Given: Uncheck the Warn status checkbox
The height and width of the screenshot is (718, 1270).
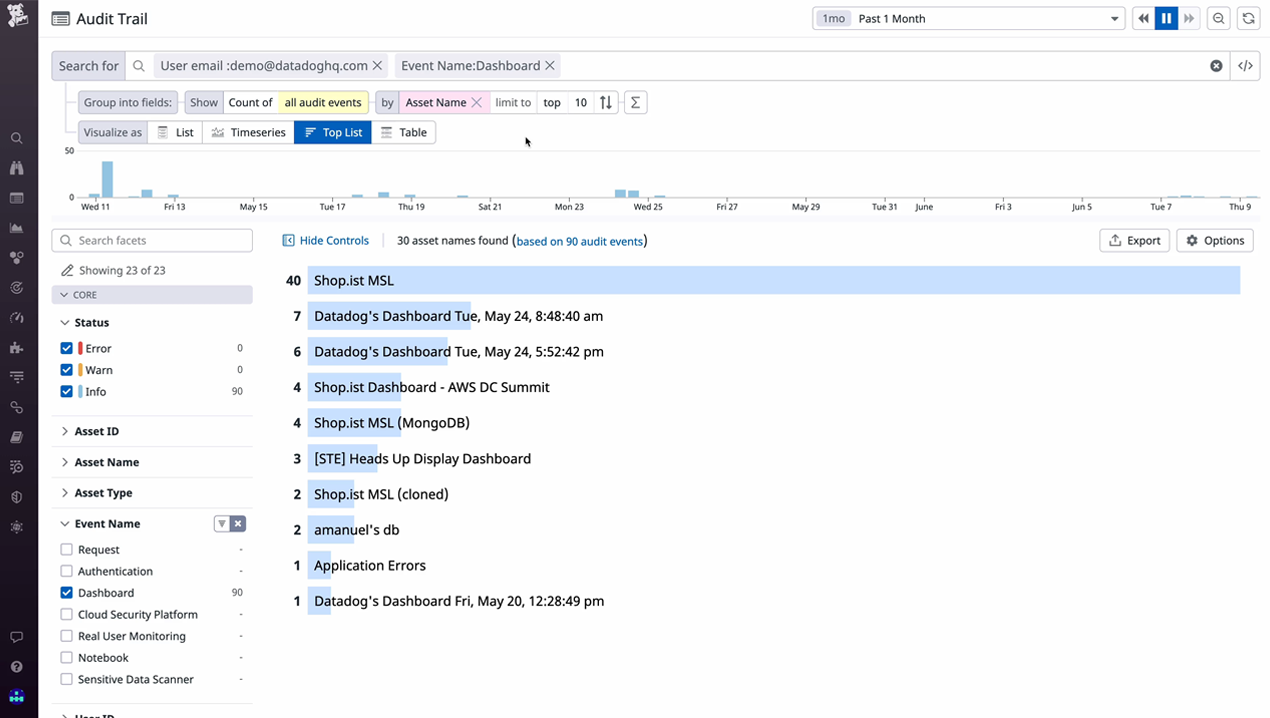Looking at the screenshot, I should [66, 370].
